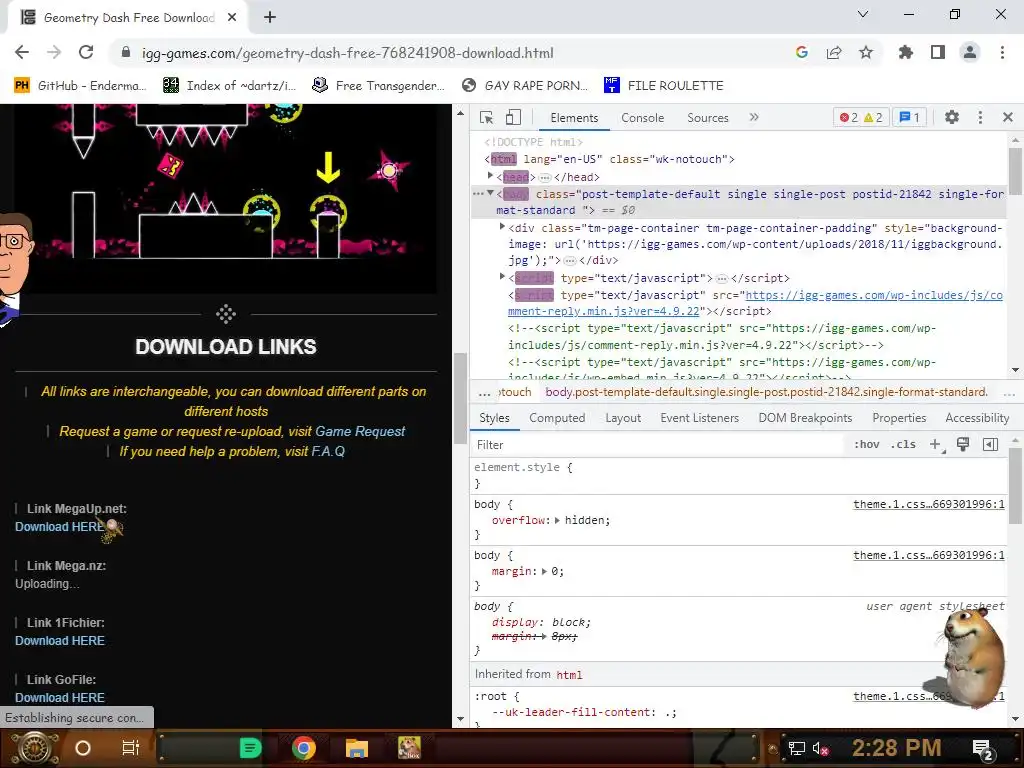Expand the tm-page-container div node
The width and height of the screenshot is (1024, 768).
point(502,227)
